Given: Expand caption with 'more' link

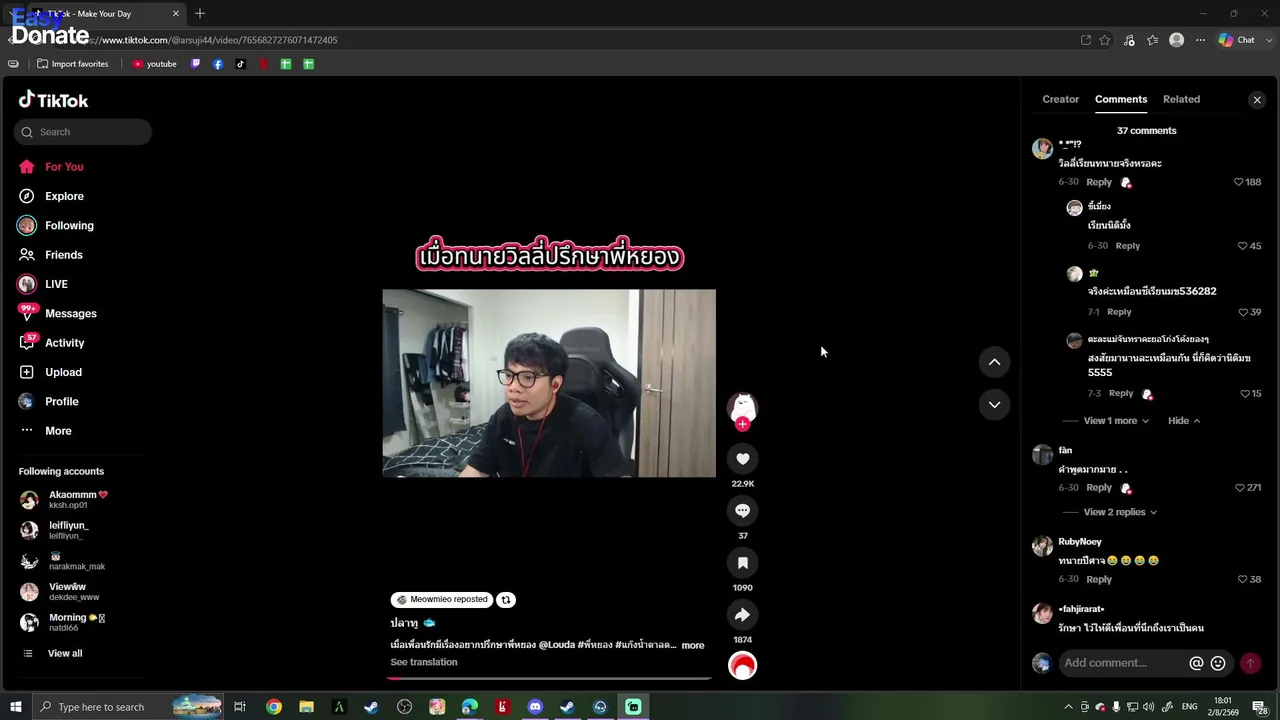Looking at the screenshot, I should click(x=693, y=645).
